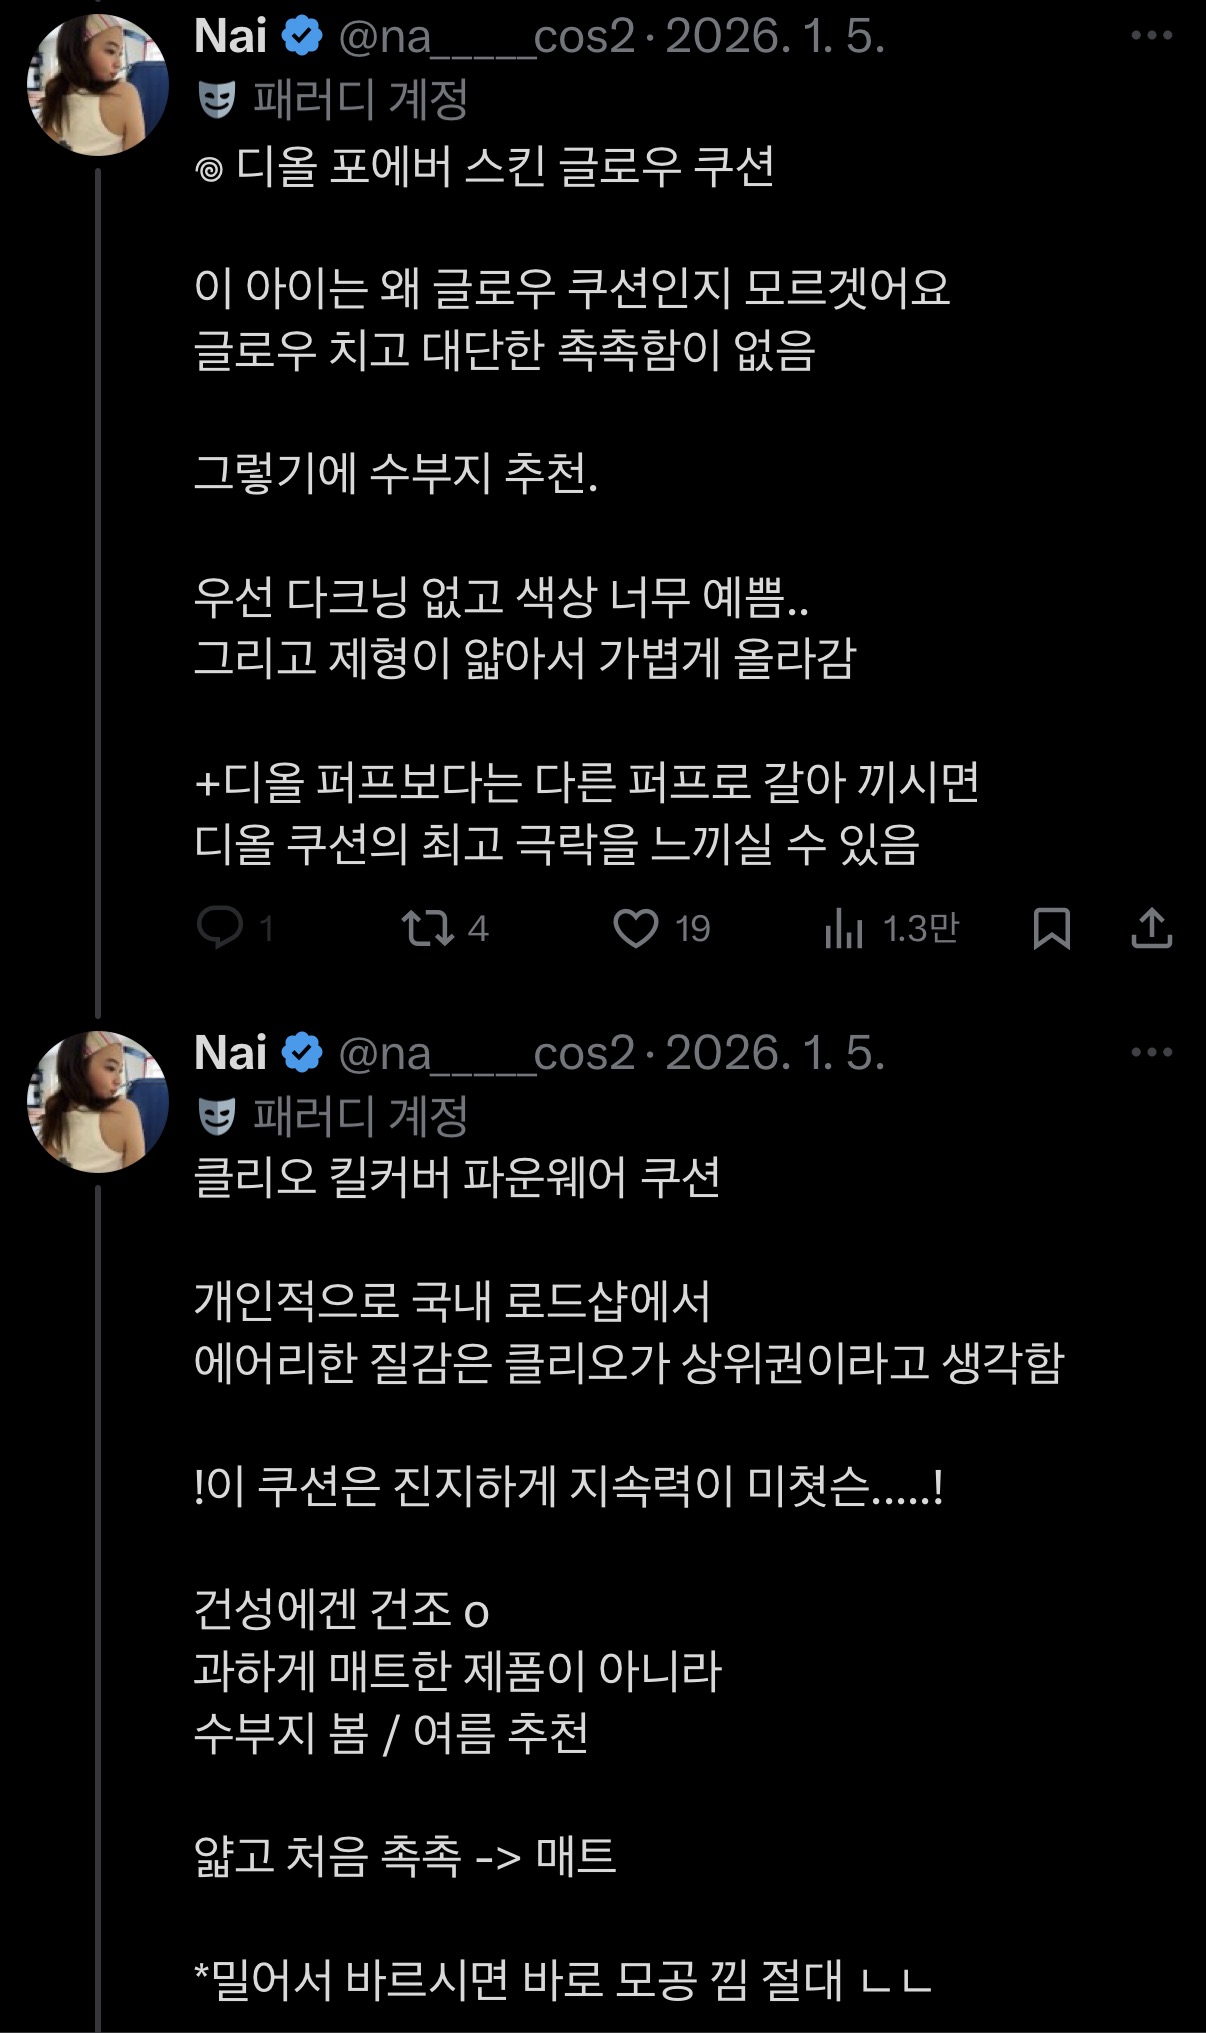Open the first tweet's 2026. 1. 5. timestamp
The image size is (1206, 2033).
click(775, 36)
